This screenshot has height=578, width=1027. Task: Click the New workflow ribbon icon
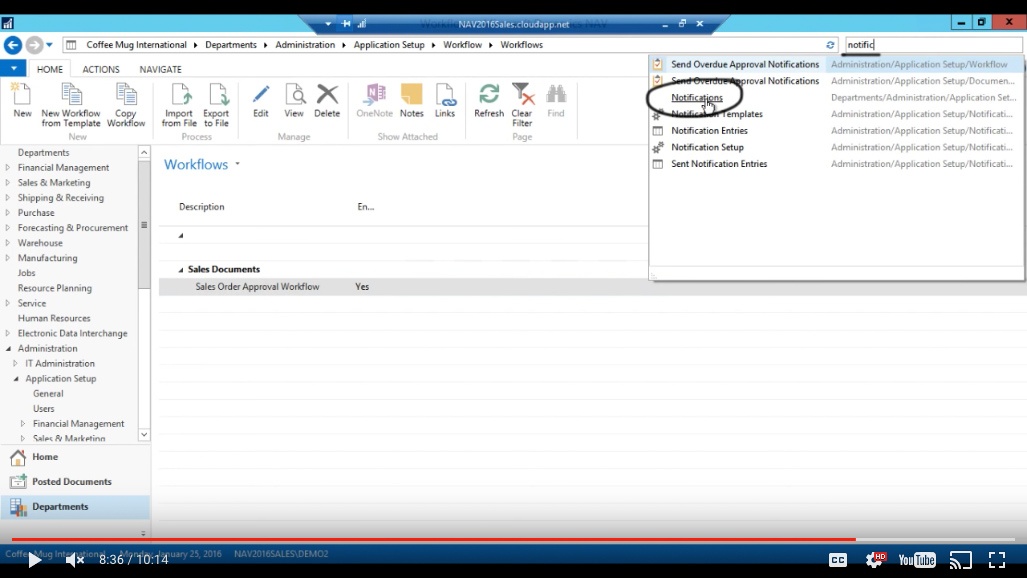pos(21,97)
